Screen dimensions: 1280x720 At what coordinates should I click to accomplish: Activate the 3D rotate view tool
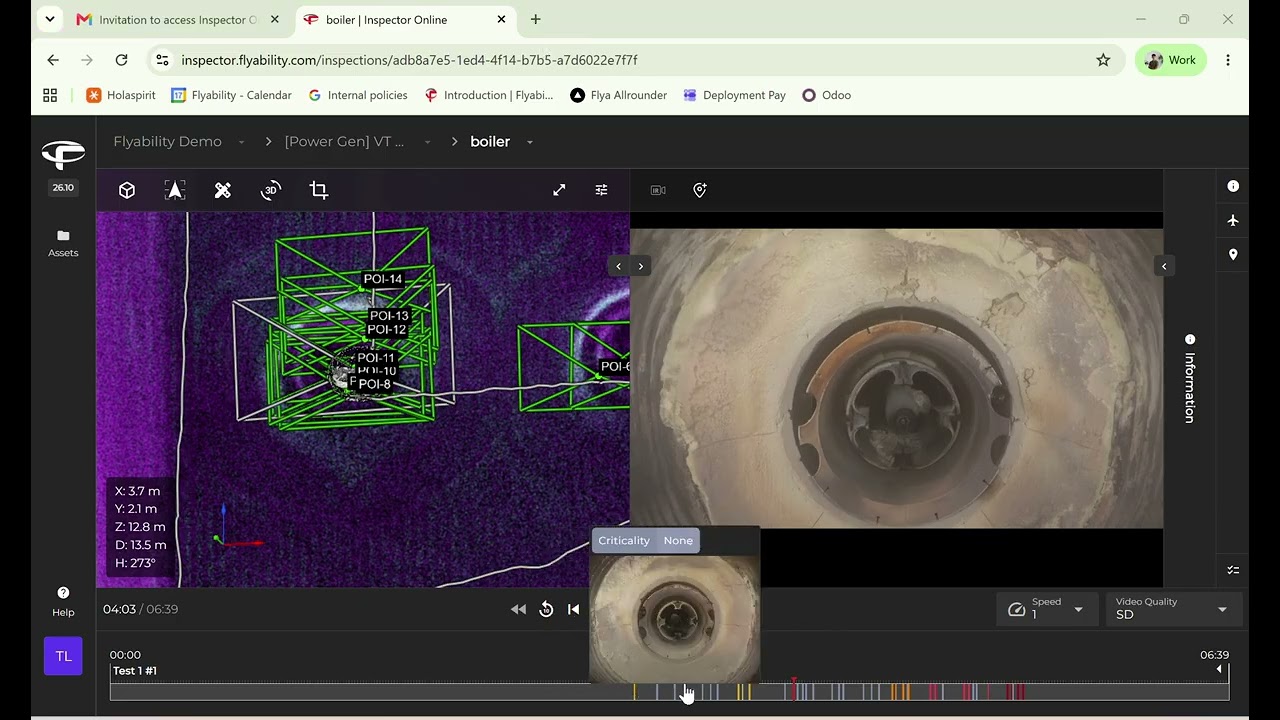point(271,190)
